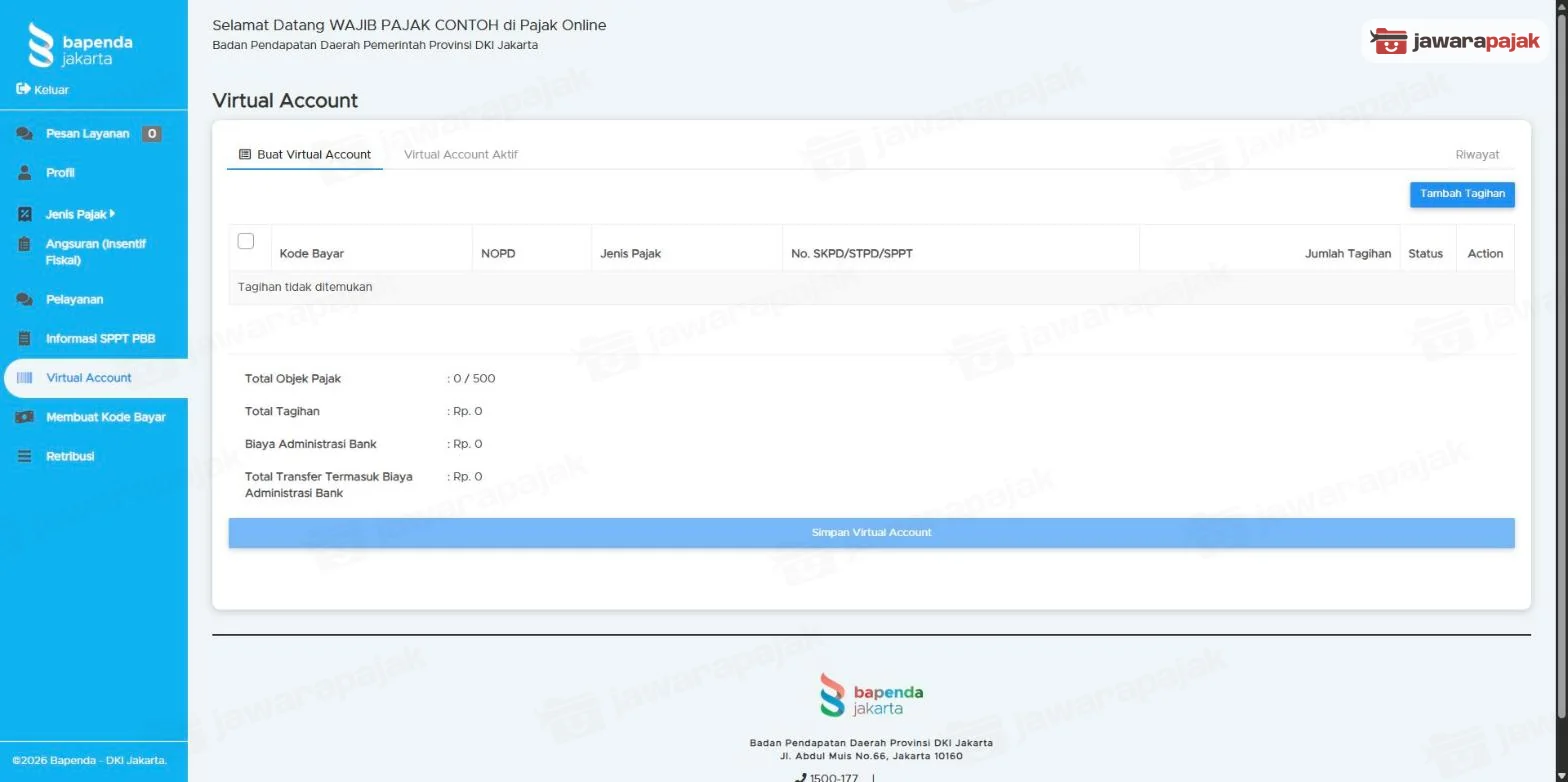Go to the Riwayat tab
The width and height of the screenshot is (1568, 782).
tap(1477, 155)
